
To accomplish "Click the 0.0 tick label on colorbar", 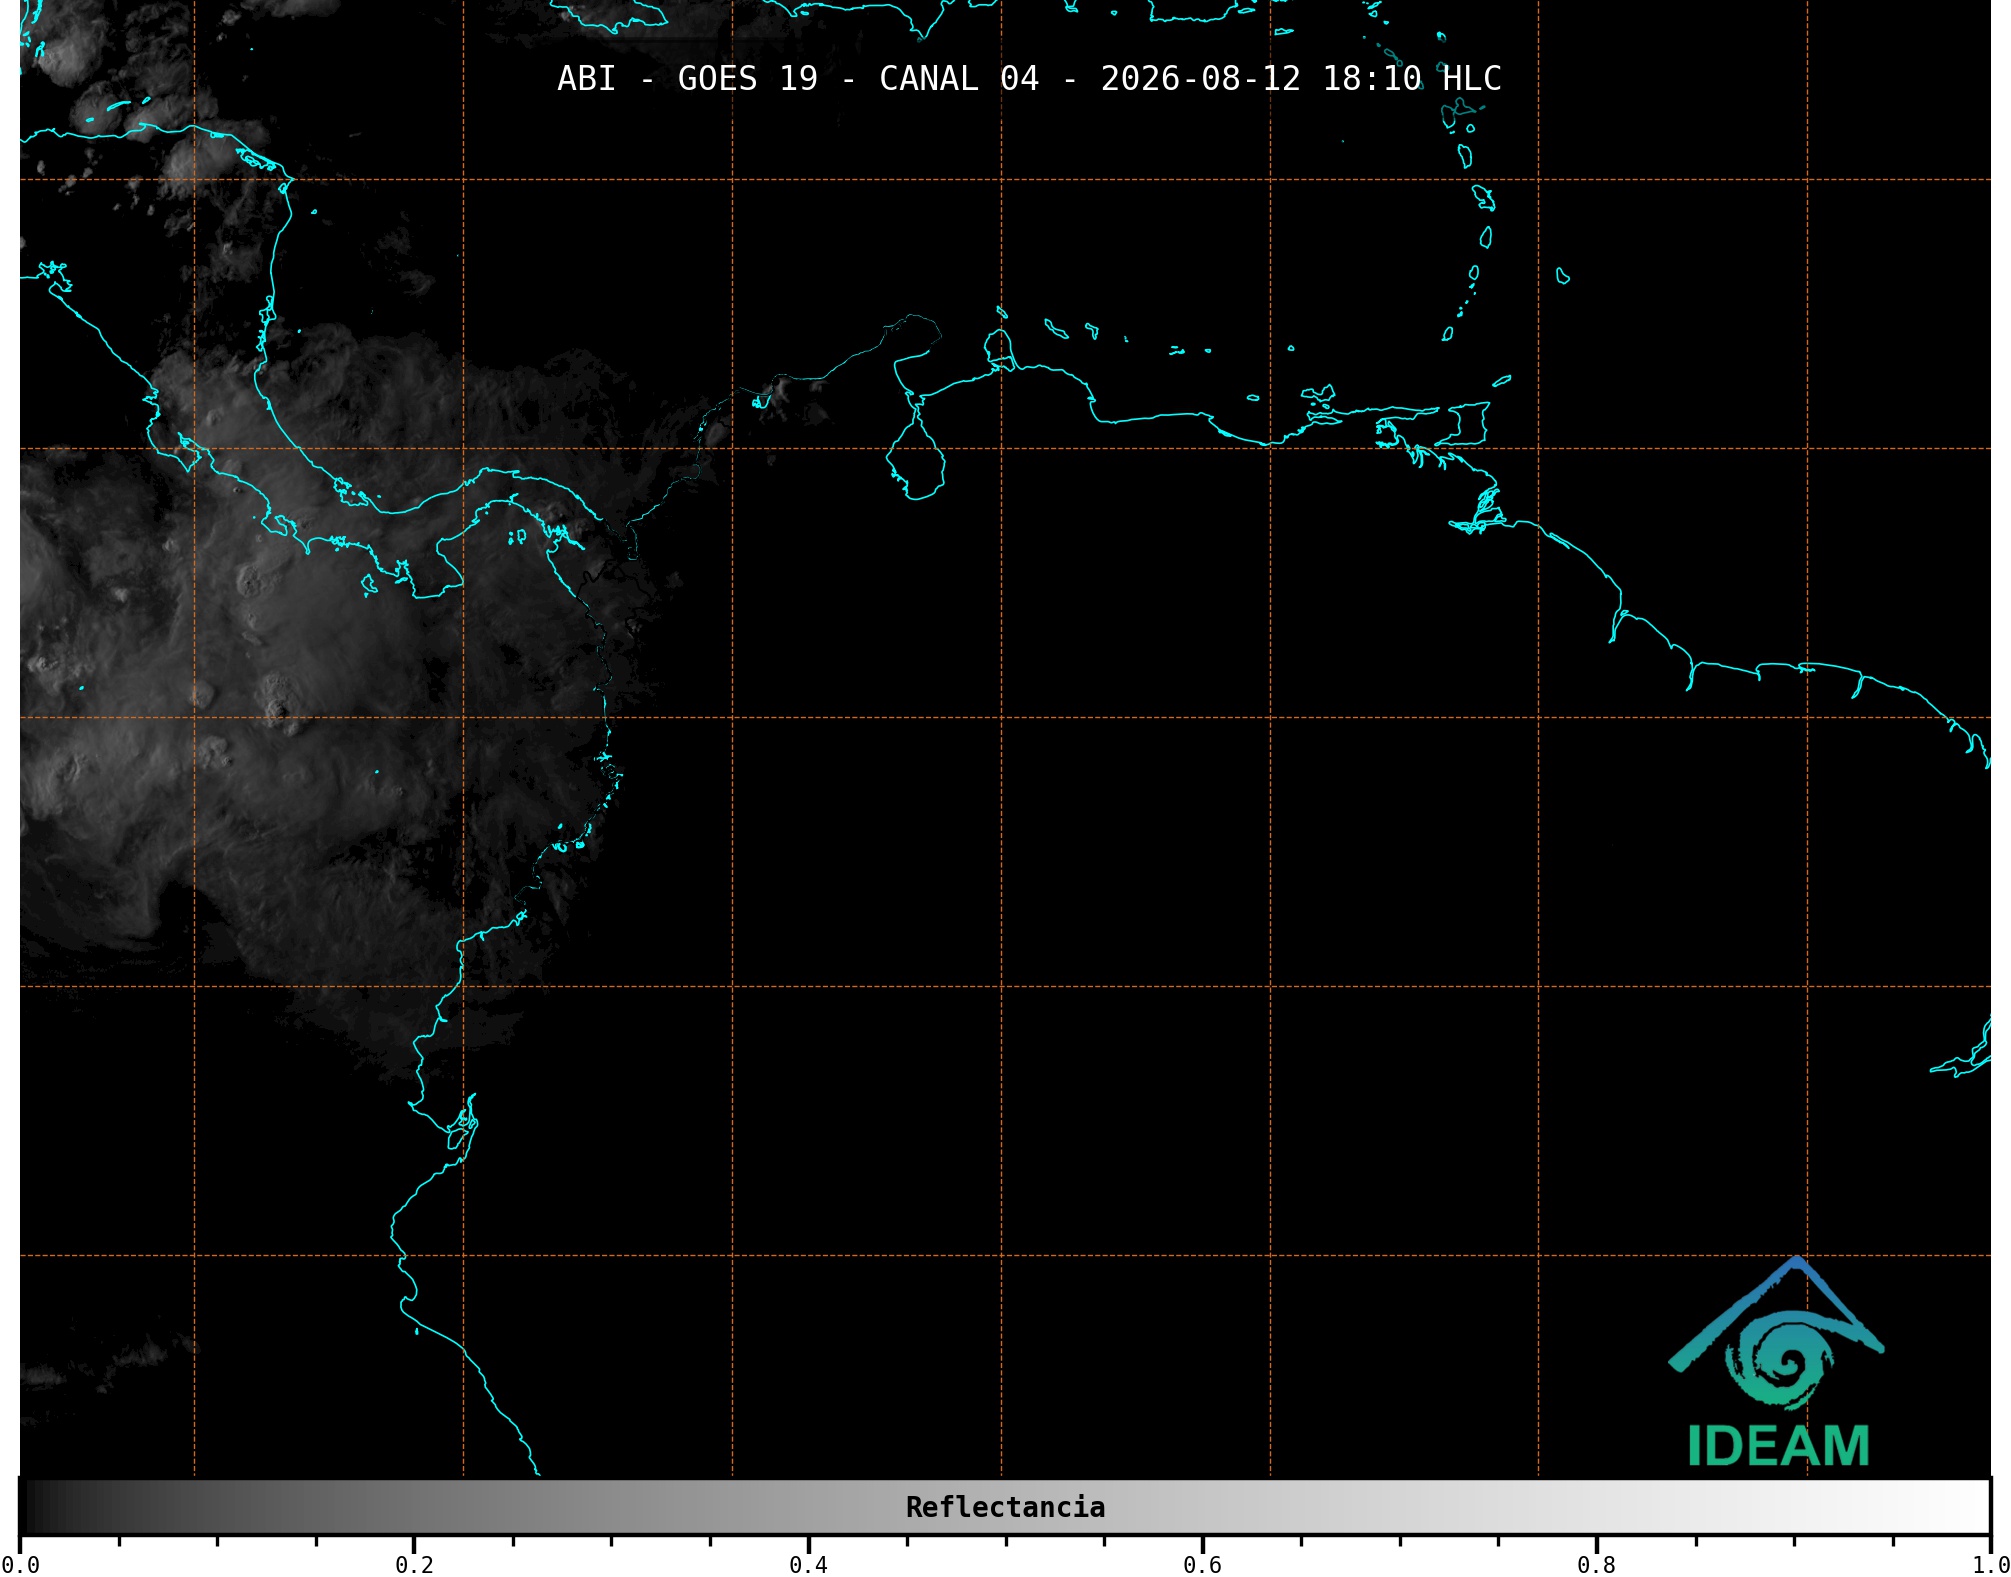I will pyautogui.click(x=20, y=1565).
